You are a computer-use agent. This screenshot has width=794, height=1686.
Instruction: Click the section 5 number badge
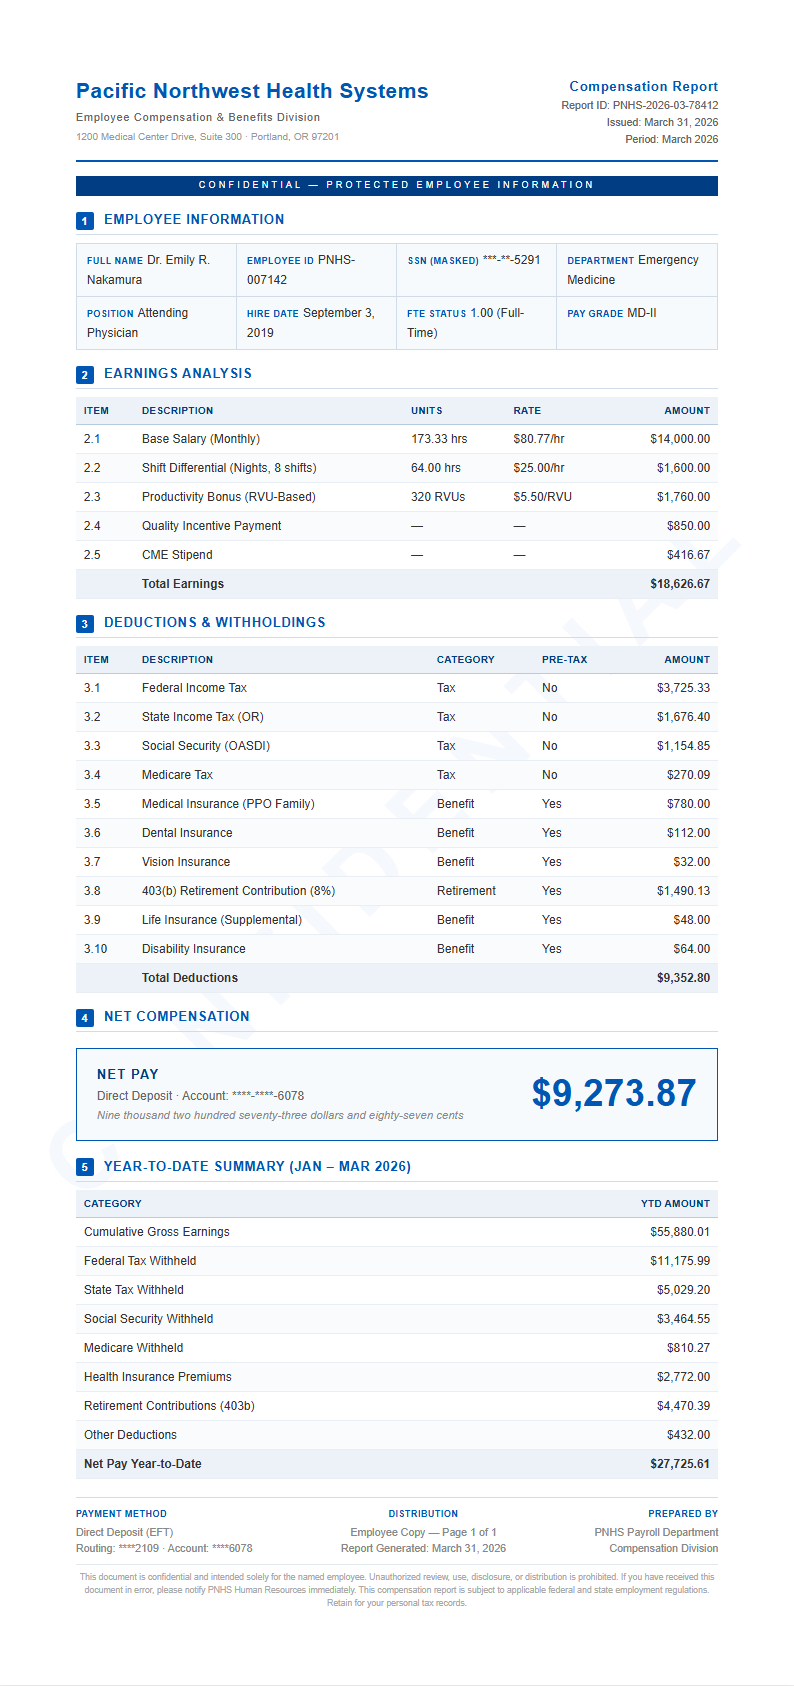click(85, 1167)
